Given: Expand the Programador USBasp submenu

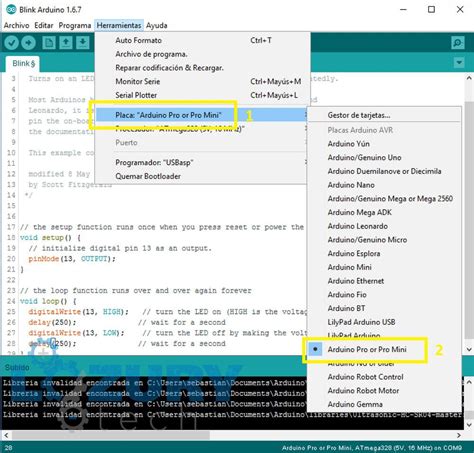Looking at the screenshot, I should click(202, 162).
